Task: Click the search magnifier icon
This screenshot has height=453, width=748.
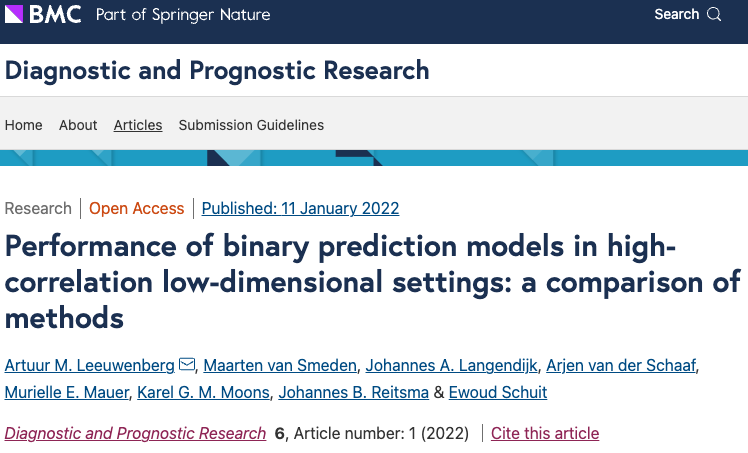Action: [714, 15]
